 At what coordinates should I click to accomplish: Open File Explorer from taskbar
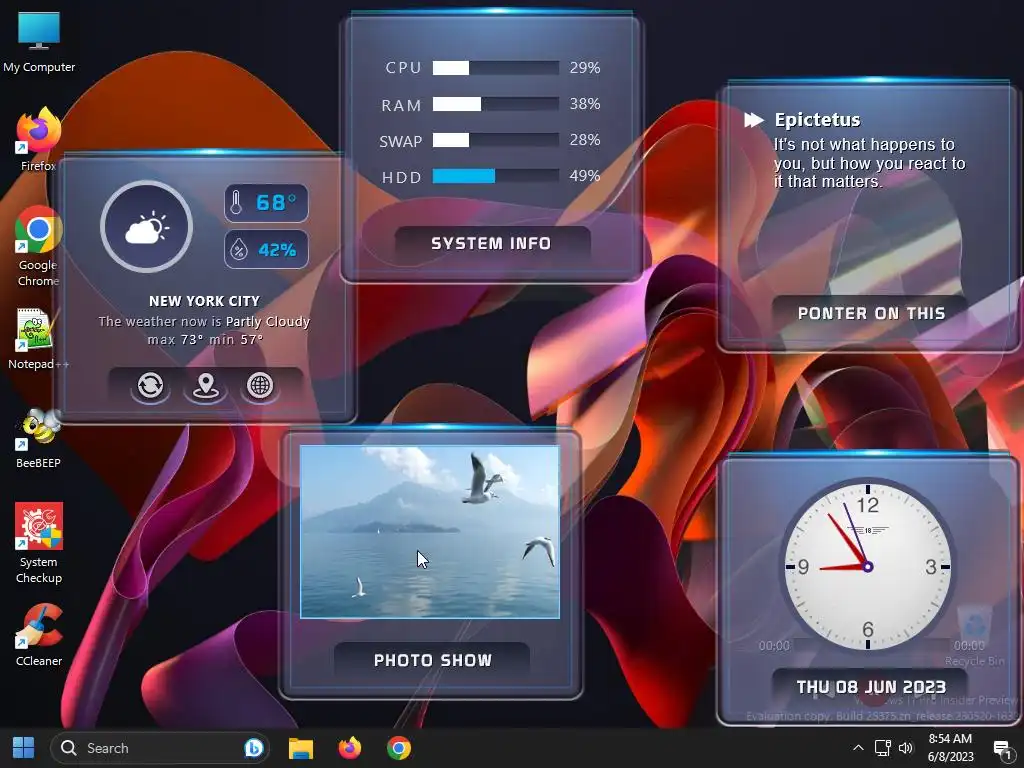(x=301, y=748)
